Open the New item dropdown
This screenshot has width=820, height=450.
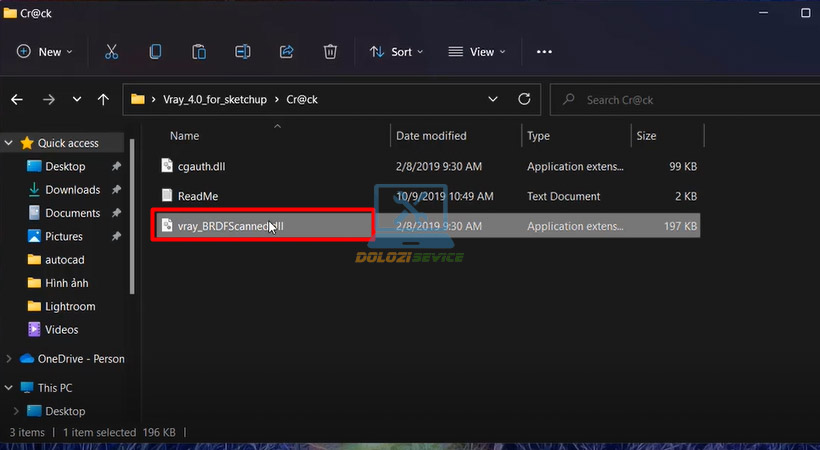click(46, 52)
